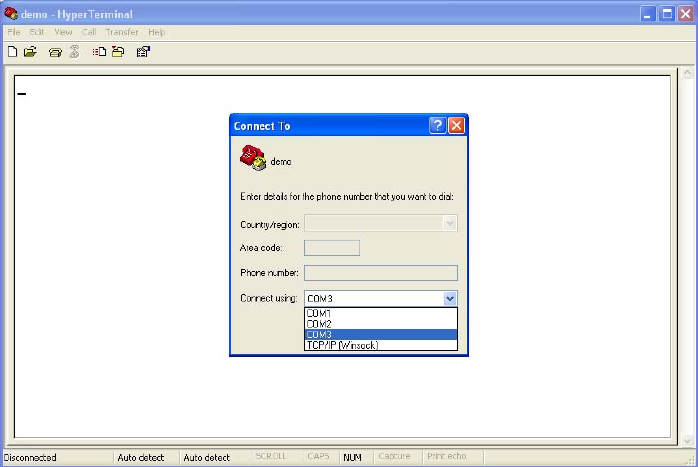Click the Disconnect toolbar icon
This screenshot has height=467, width=698.
(x=74, y=52)
